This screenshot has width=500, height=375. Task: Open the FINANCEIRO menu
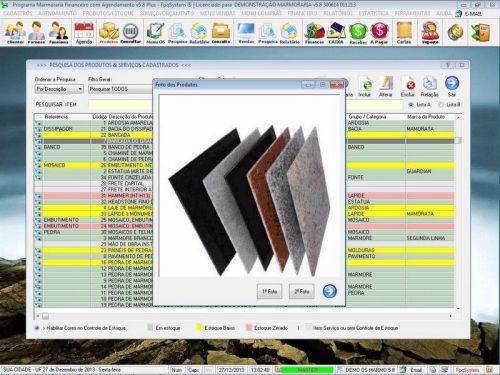(302, 13)
